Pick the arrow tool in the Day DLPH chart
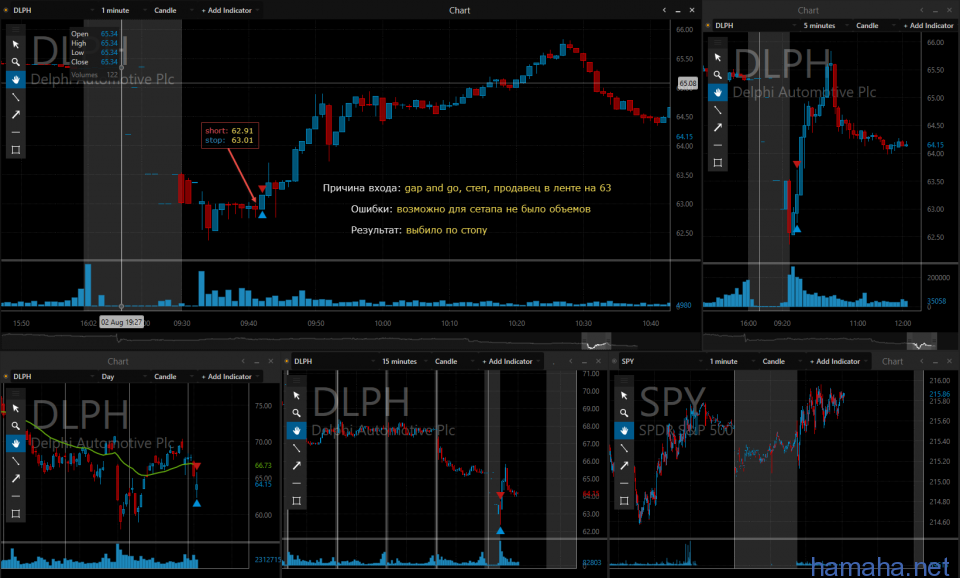960x578 pixels. pos(16,478)
